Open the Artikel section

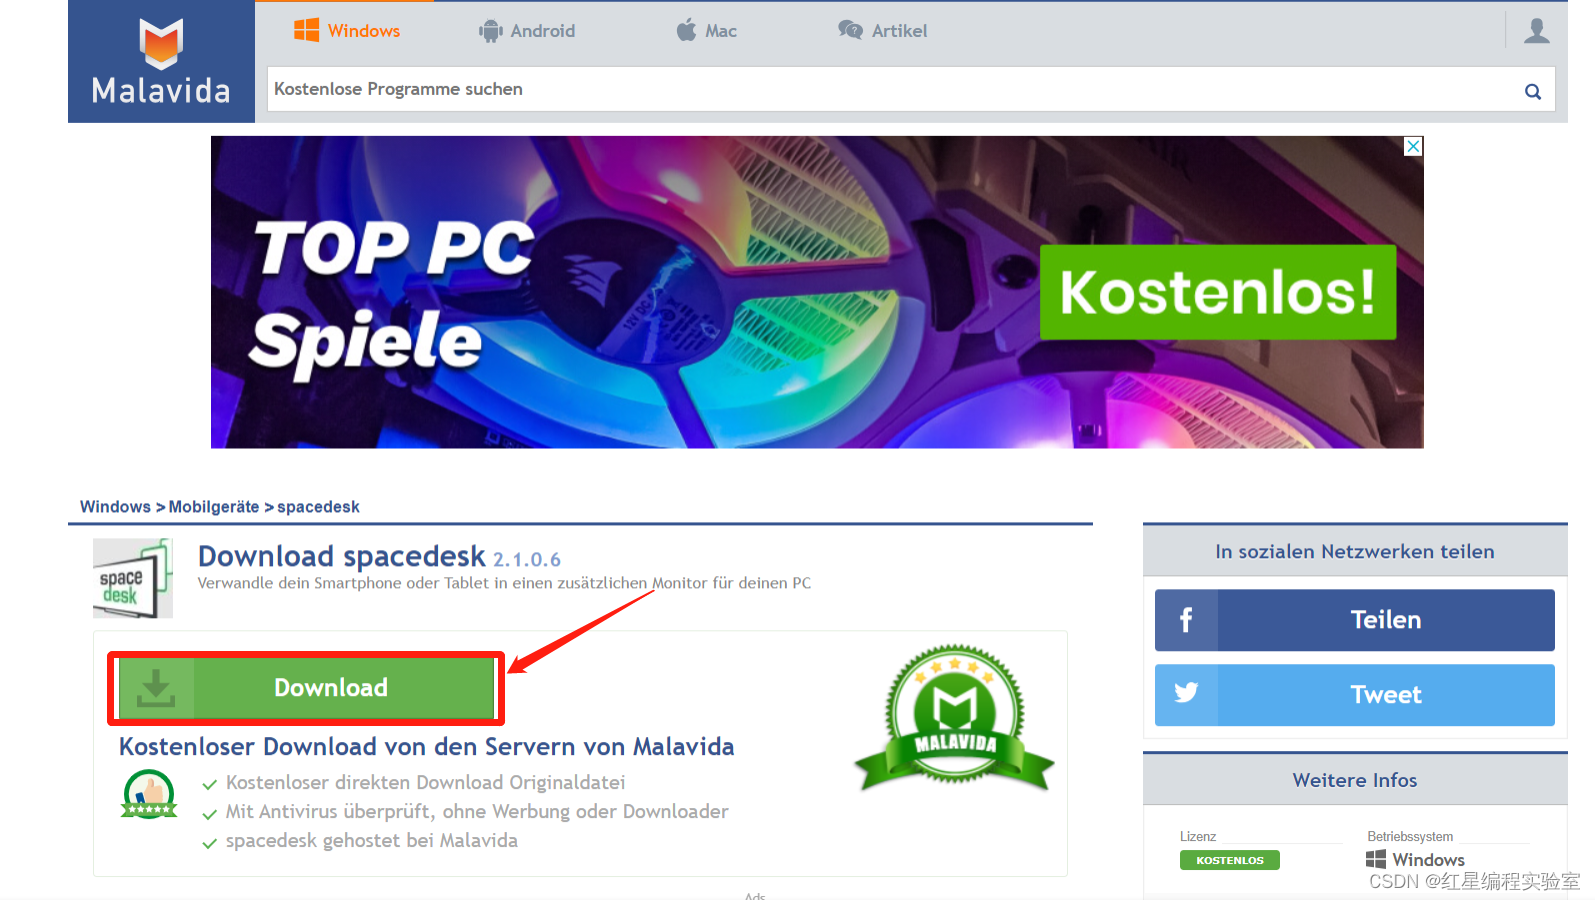(883, 31)
